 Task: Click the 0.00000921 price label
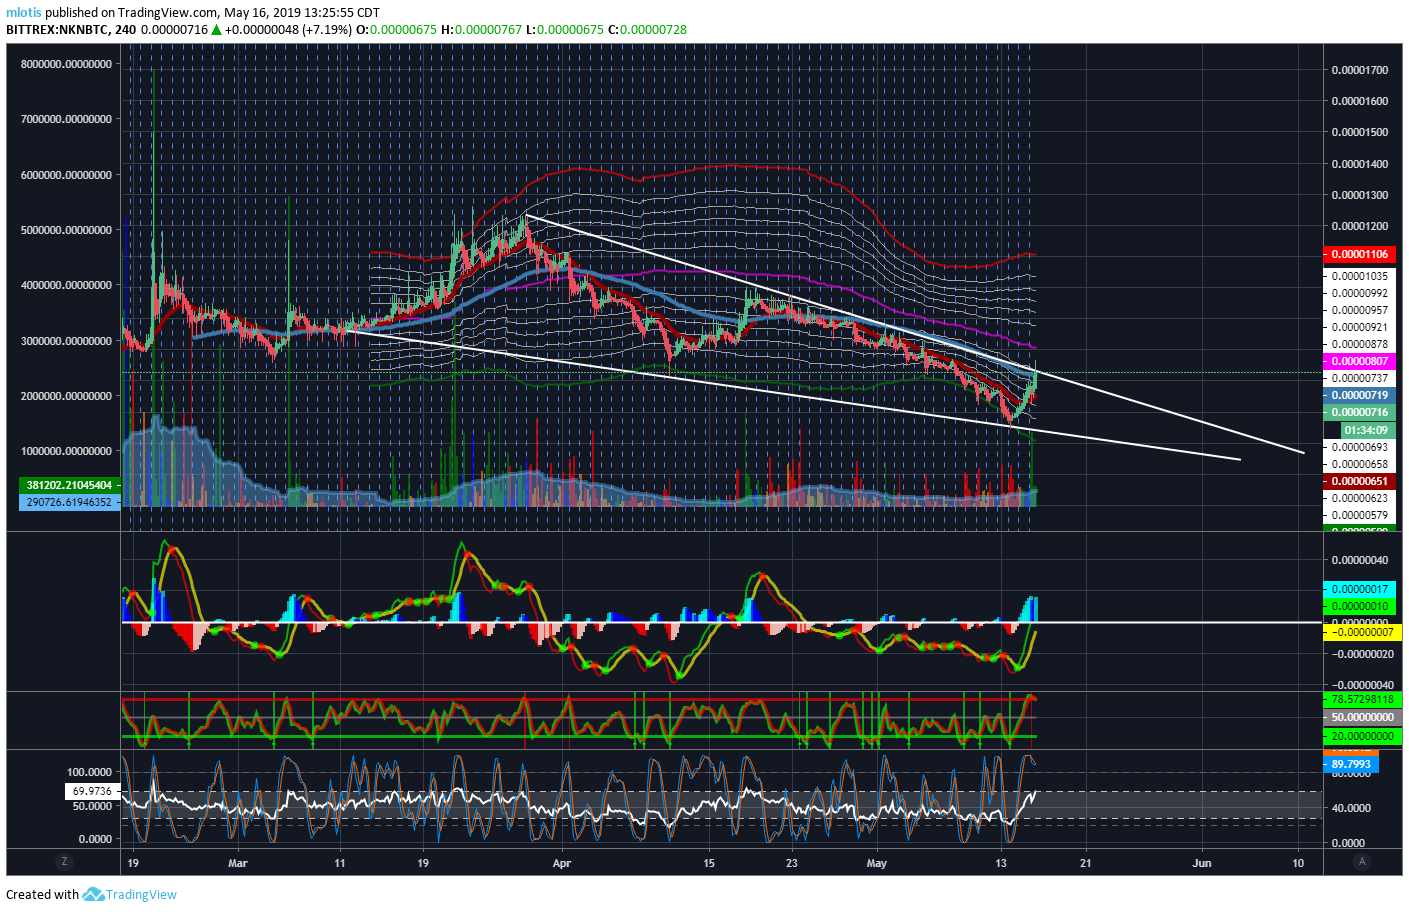[x=1359, y=327]
